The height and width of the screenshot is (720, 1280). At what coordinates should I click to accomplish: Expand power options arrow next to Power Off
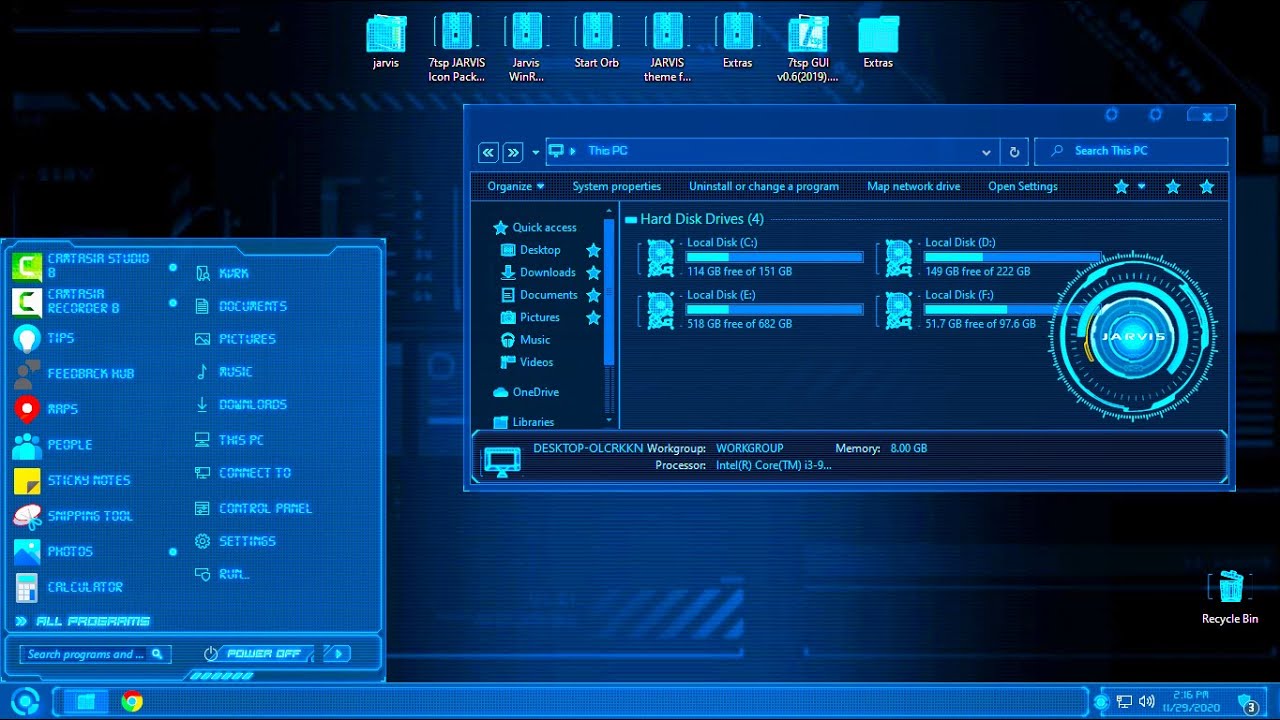click(338, 653)
